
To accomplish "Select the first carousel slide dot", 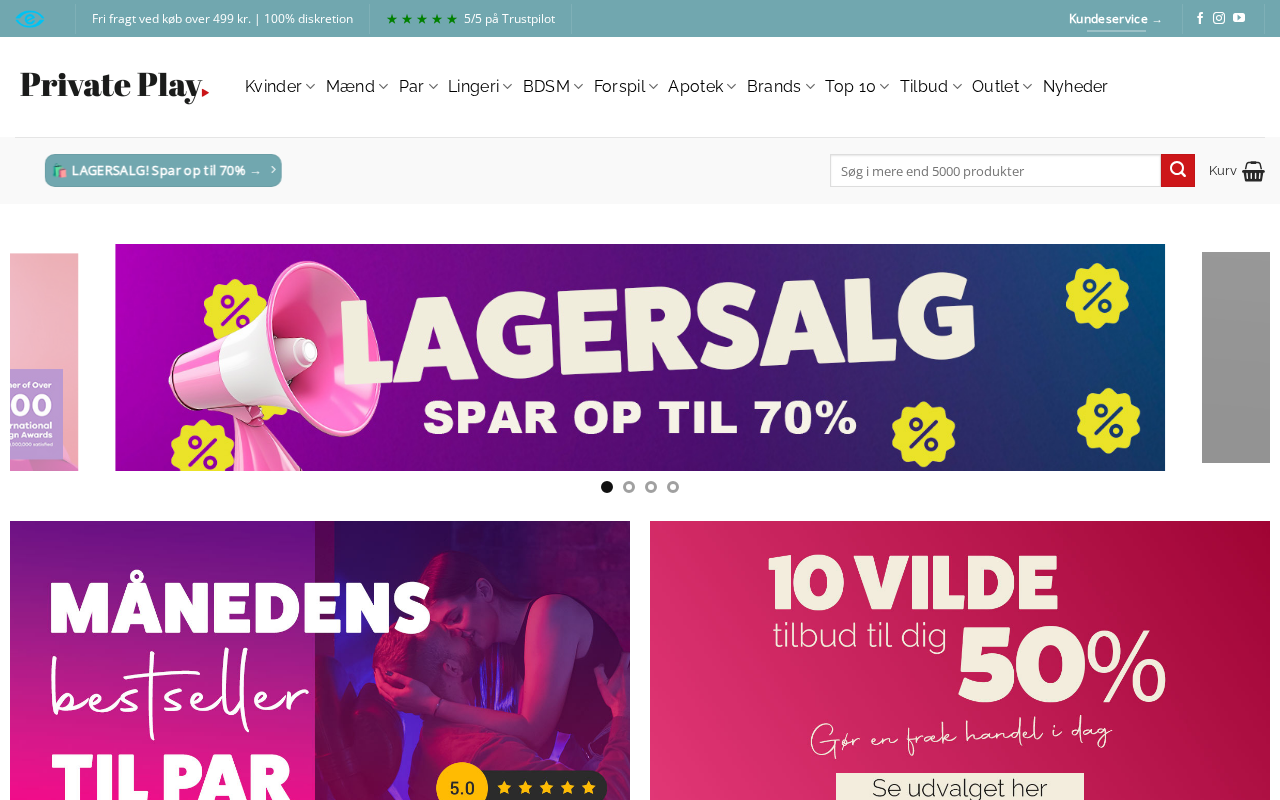I will point(607,487).
